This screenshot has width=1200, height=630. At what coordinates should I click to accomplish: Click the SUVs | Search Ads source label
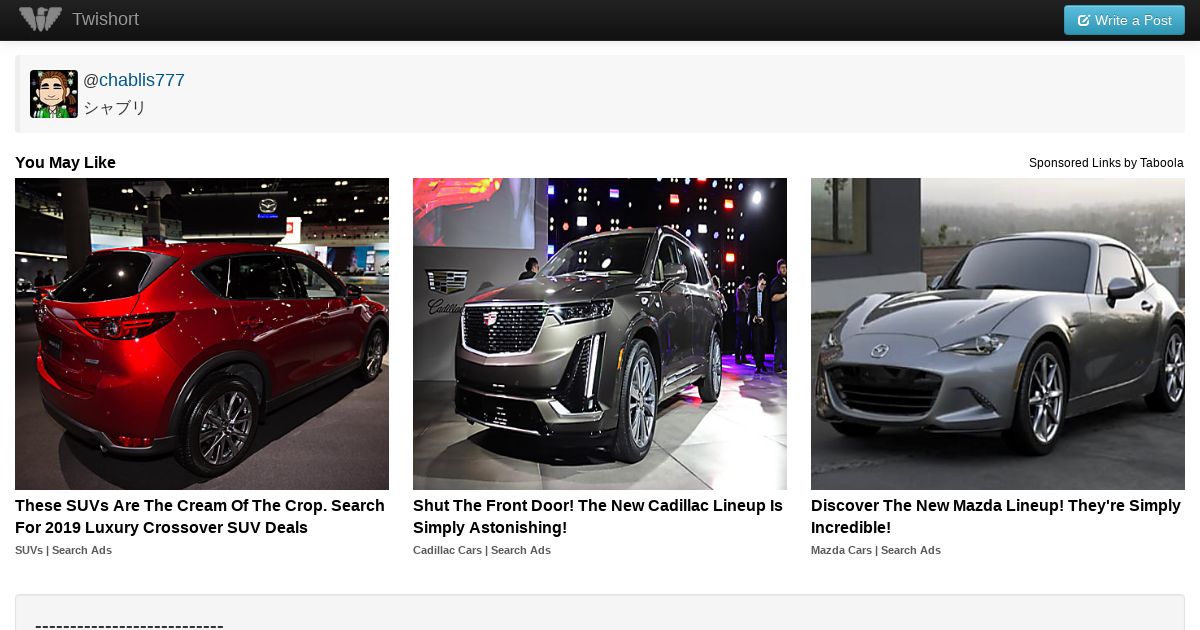tap(63, 550)
